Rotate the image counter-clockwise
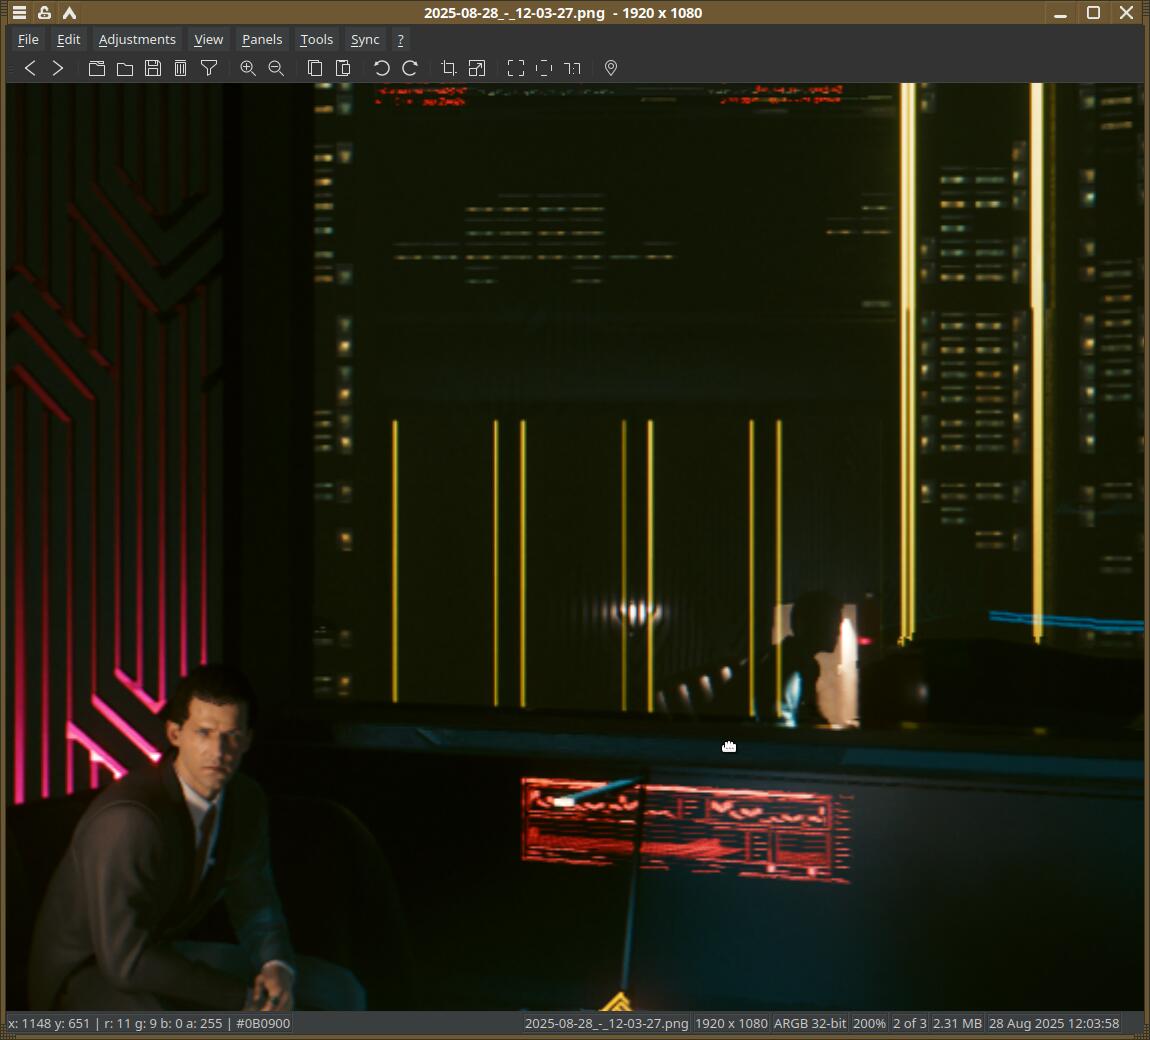The width and height of the screenshot is (1150, 1040). click(381, 68)
